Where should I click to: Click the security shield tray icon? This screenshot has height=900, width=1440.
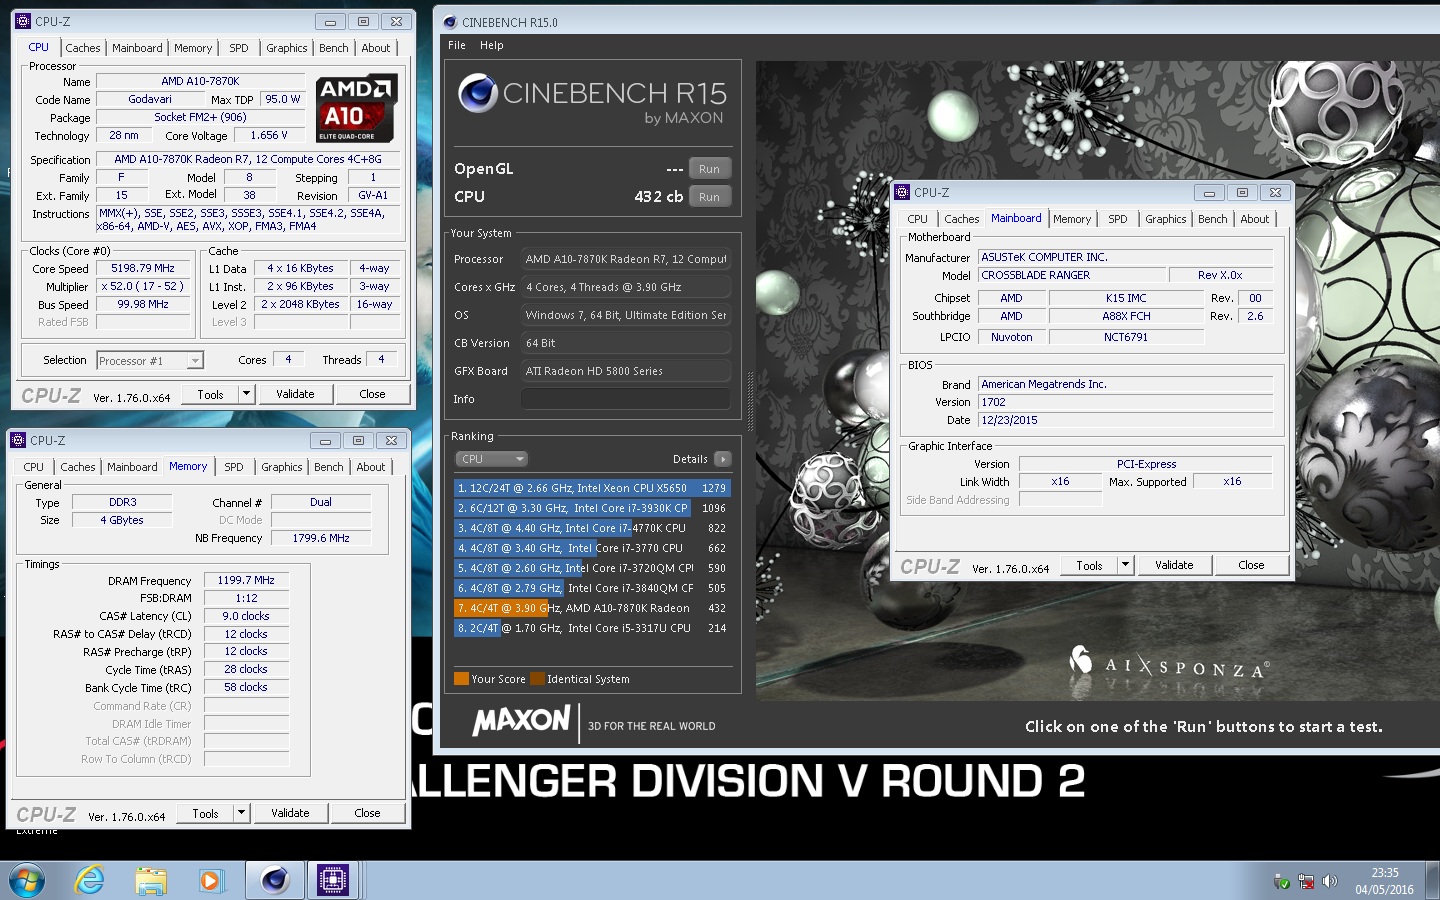pos(1282,881)
